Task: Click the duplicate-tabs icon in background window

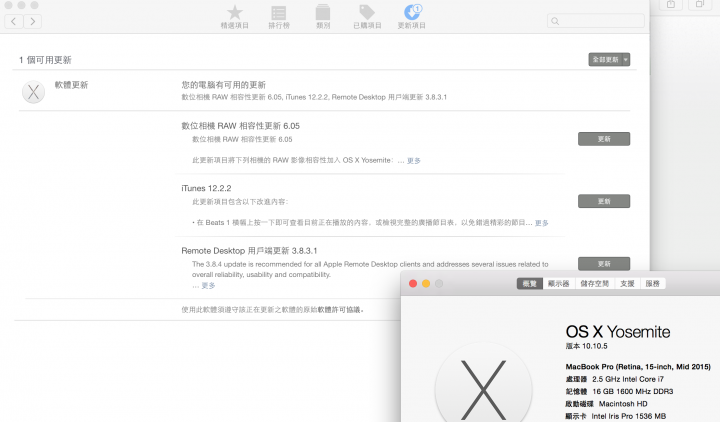Action: (700, 4)
